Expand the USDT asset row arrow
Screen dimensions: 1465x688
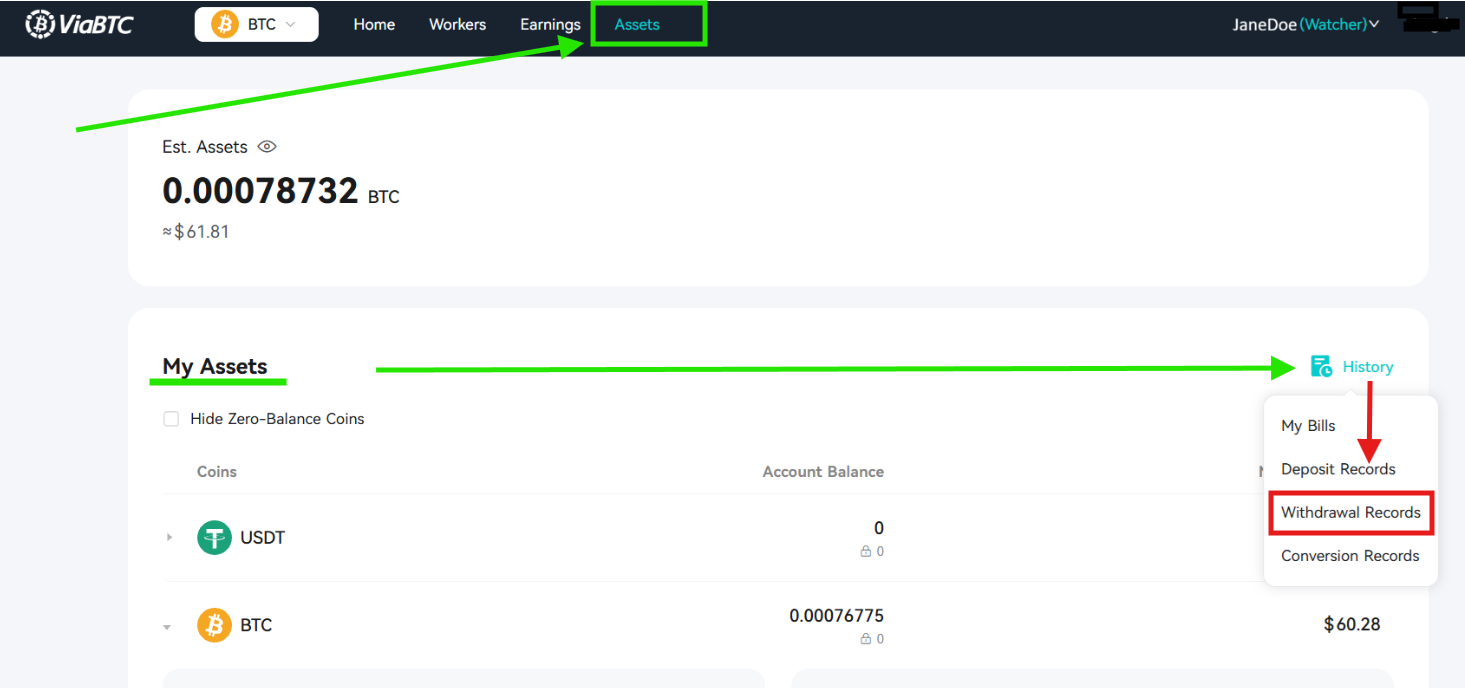169,538
